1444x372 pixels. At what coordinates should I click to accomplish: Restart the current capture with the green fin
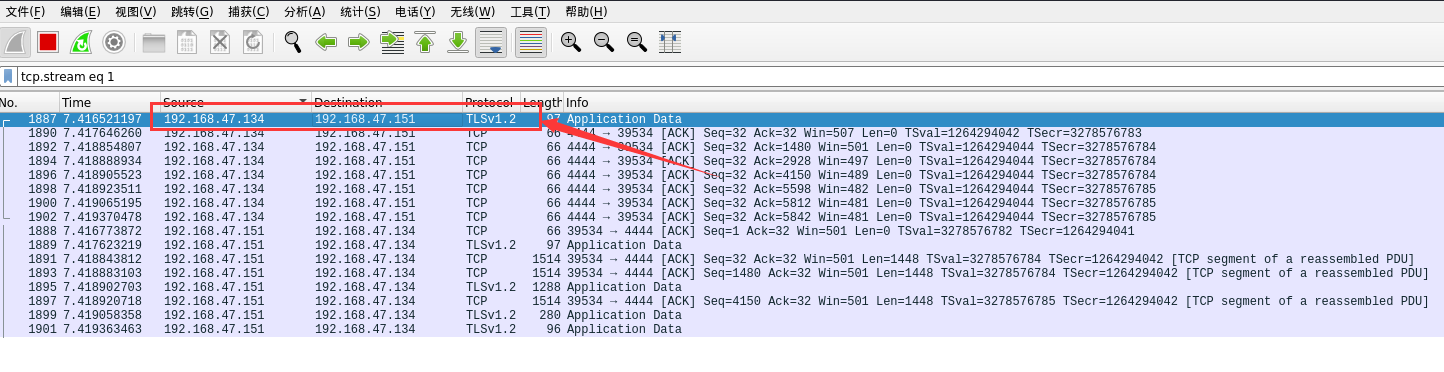coord(81,42)
